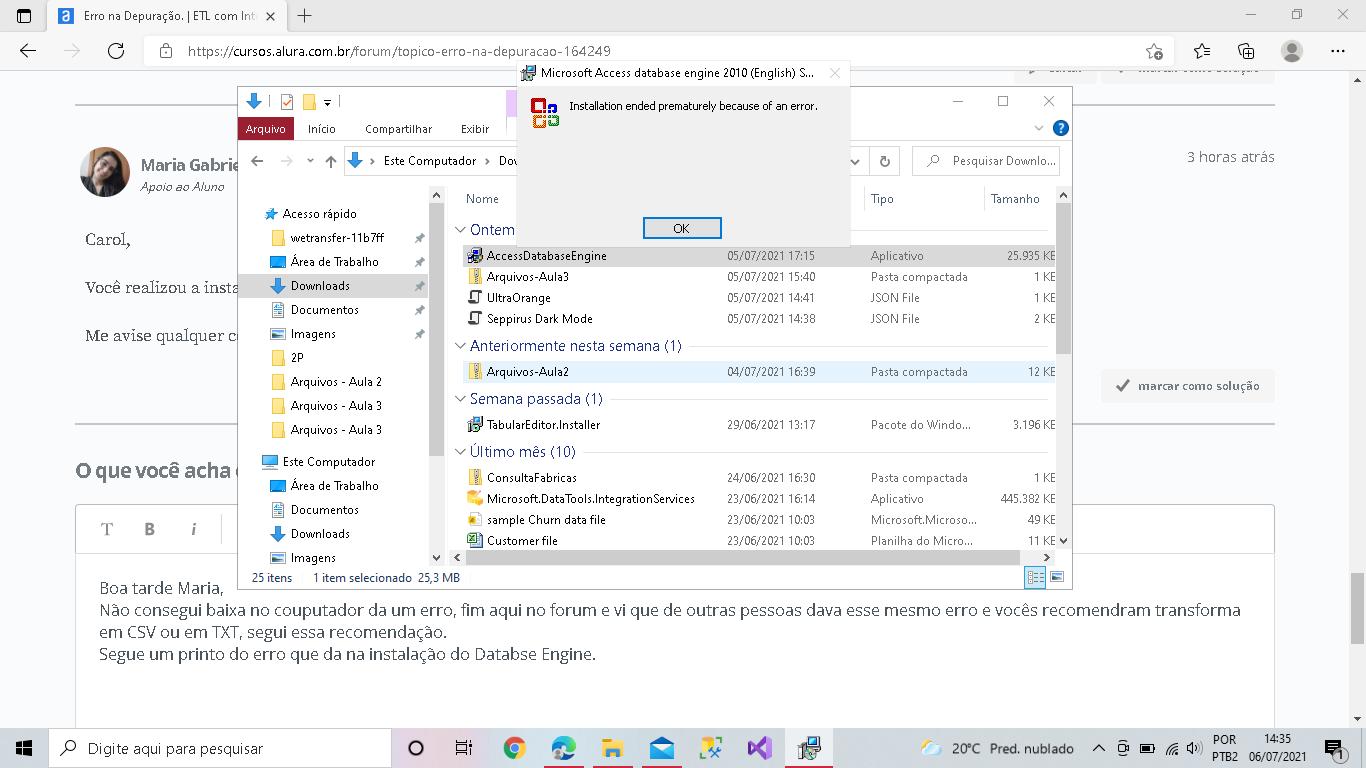Screen dimensions: 1366x768
Task: Go back in File Explorer
Action: coord(258,161)
